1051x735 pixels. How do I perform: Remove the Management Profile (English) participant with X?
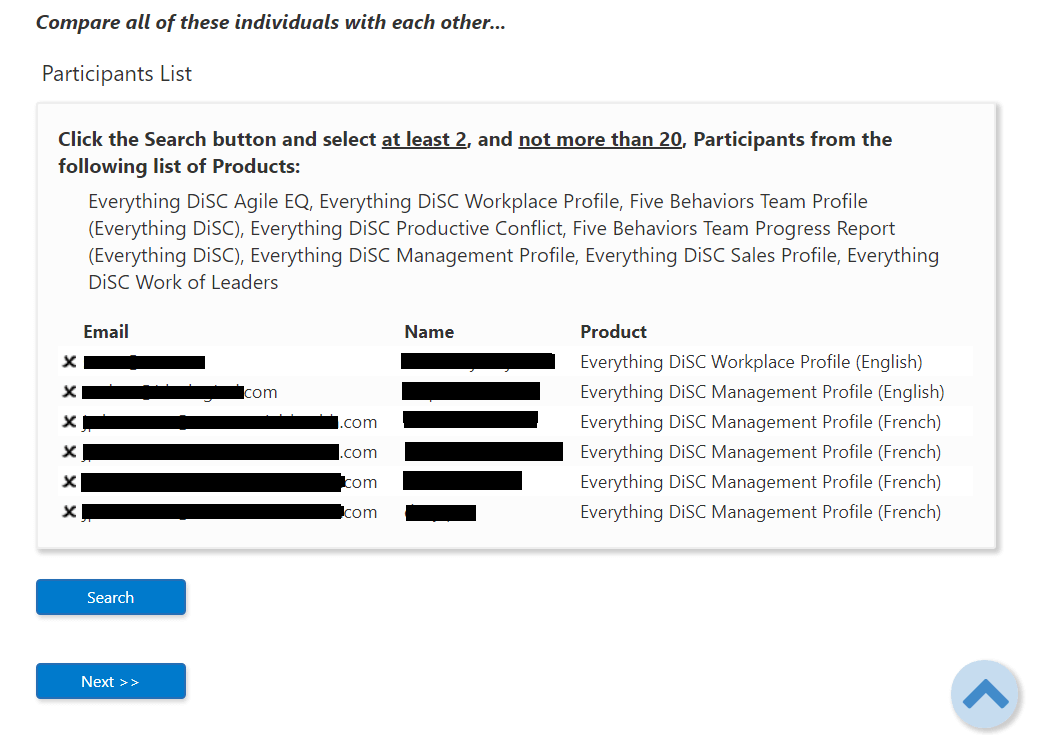click(69, 391)
